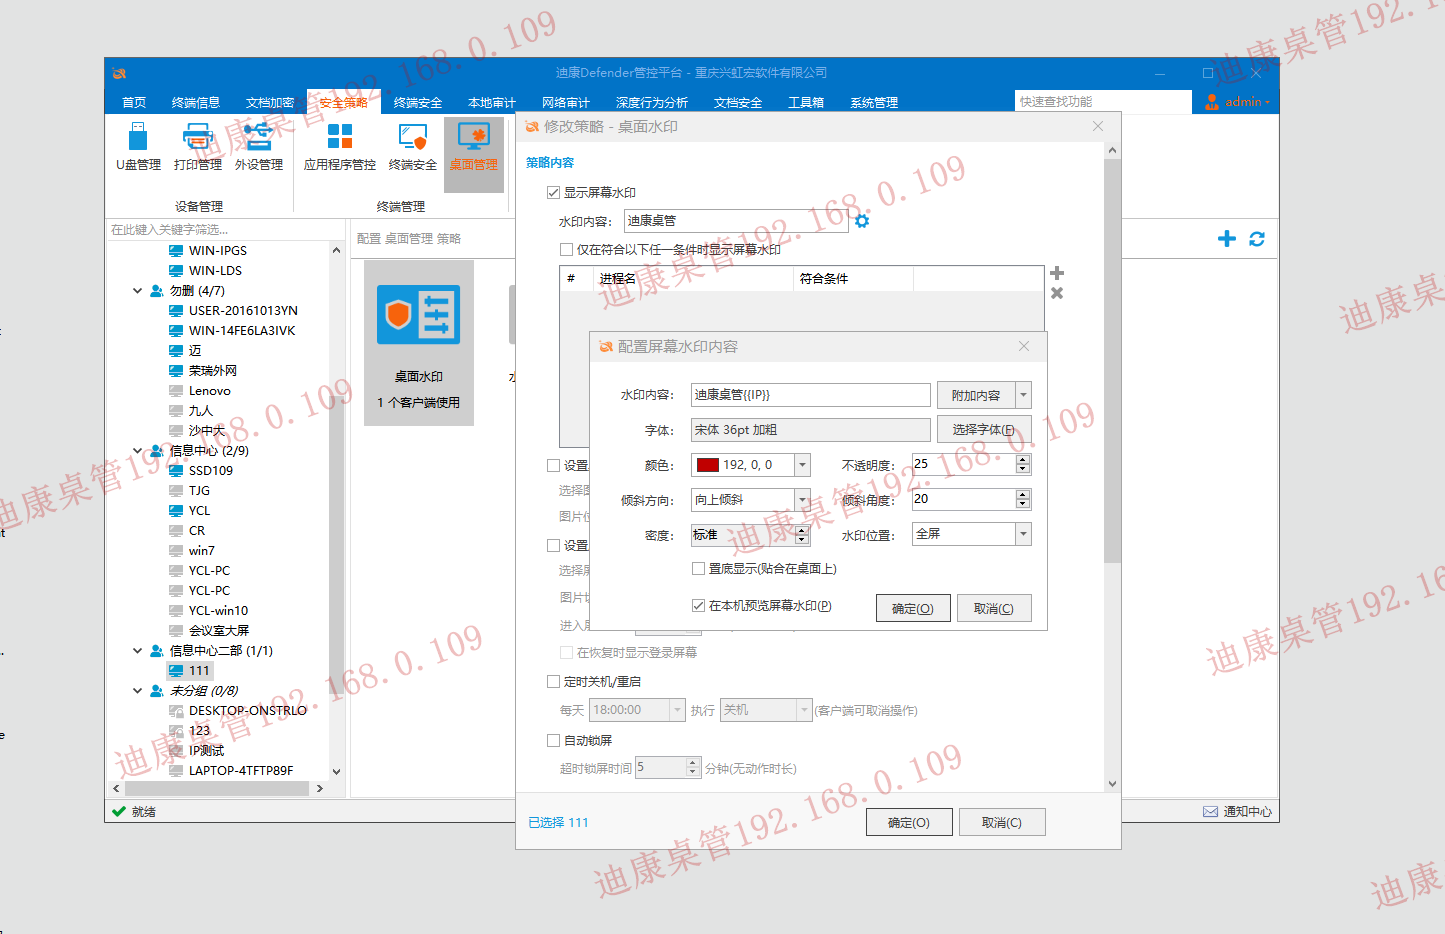This screenshot has height=934, width=1445.
Task: Confirm watermark dialog with 确定(O)
Action: [913, 608]
